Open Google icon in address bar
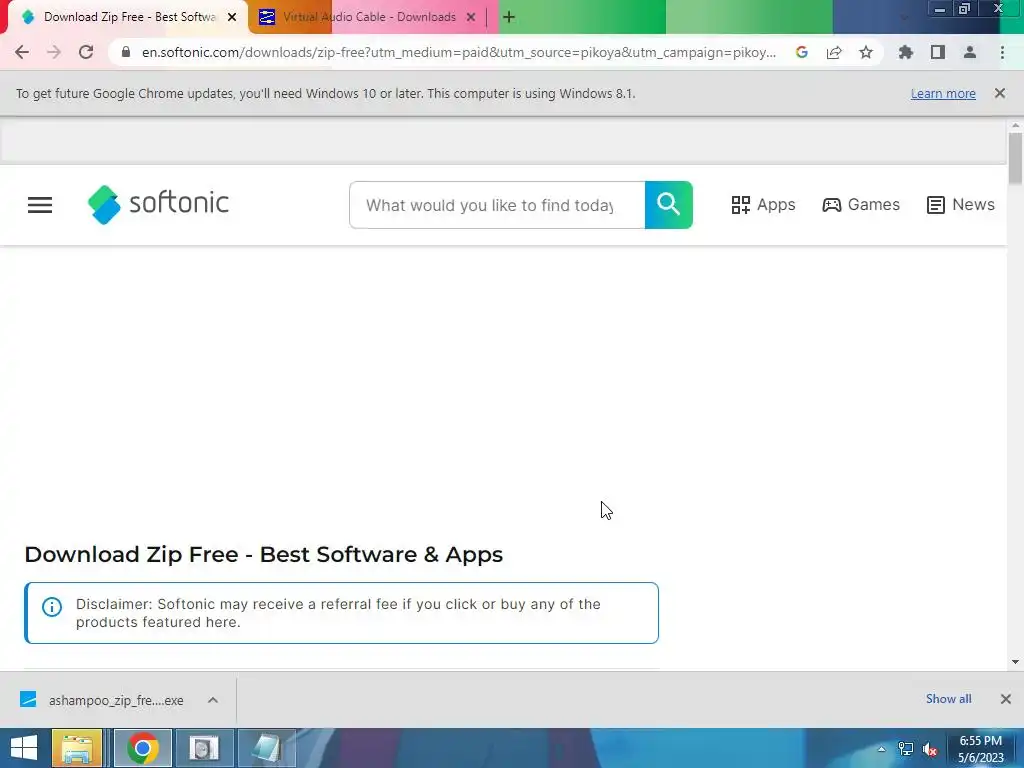This screenshot has width=1024, height=768. 802,52
